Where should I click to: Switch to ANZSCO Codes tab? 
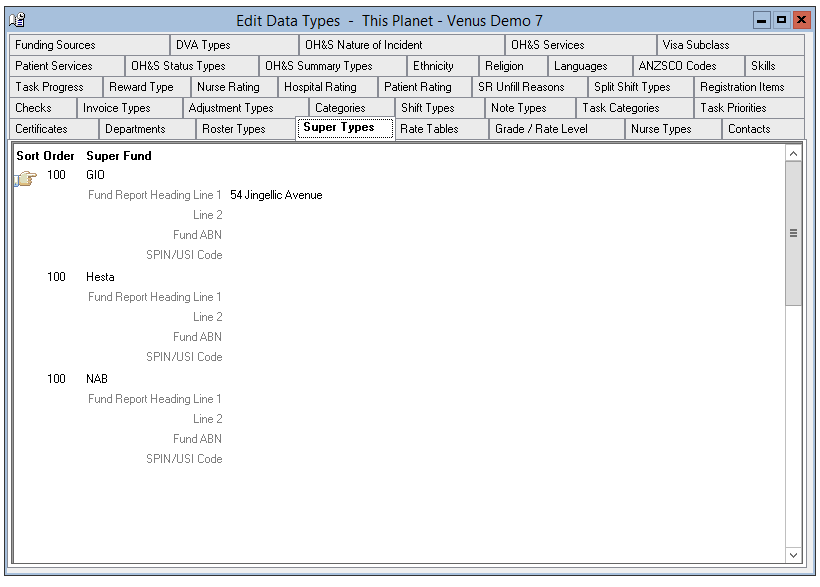tap(688, 66)
